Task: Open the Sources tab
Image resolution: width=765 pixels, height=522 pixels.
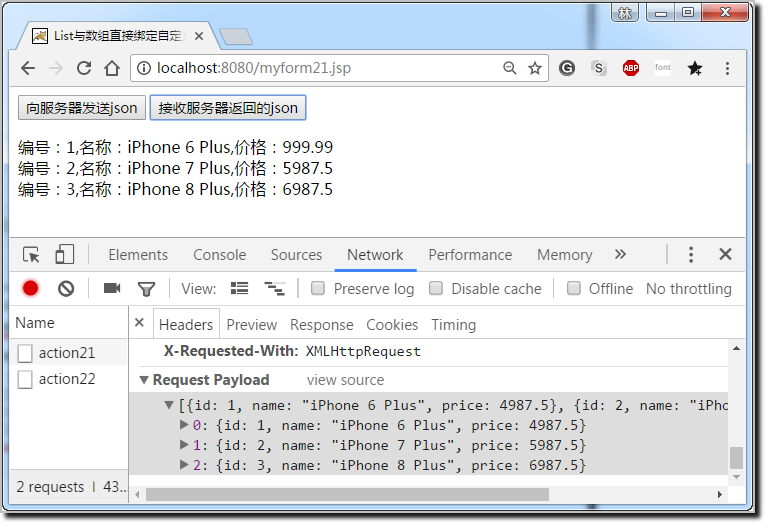Action: coord(296,255)
